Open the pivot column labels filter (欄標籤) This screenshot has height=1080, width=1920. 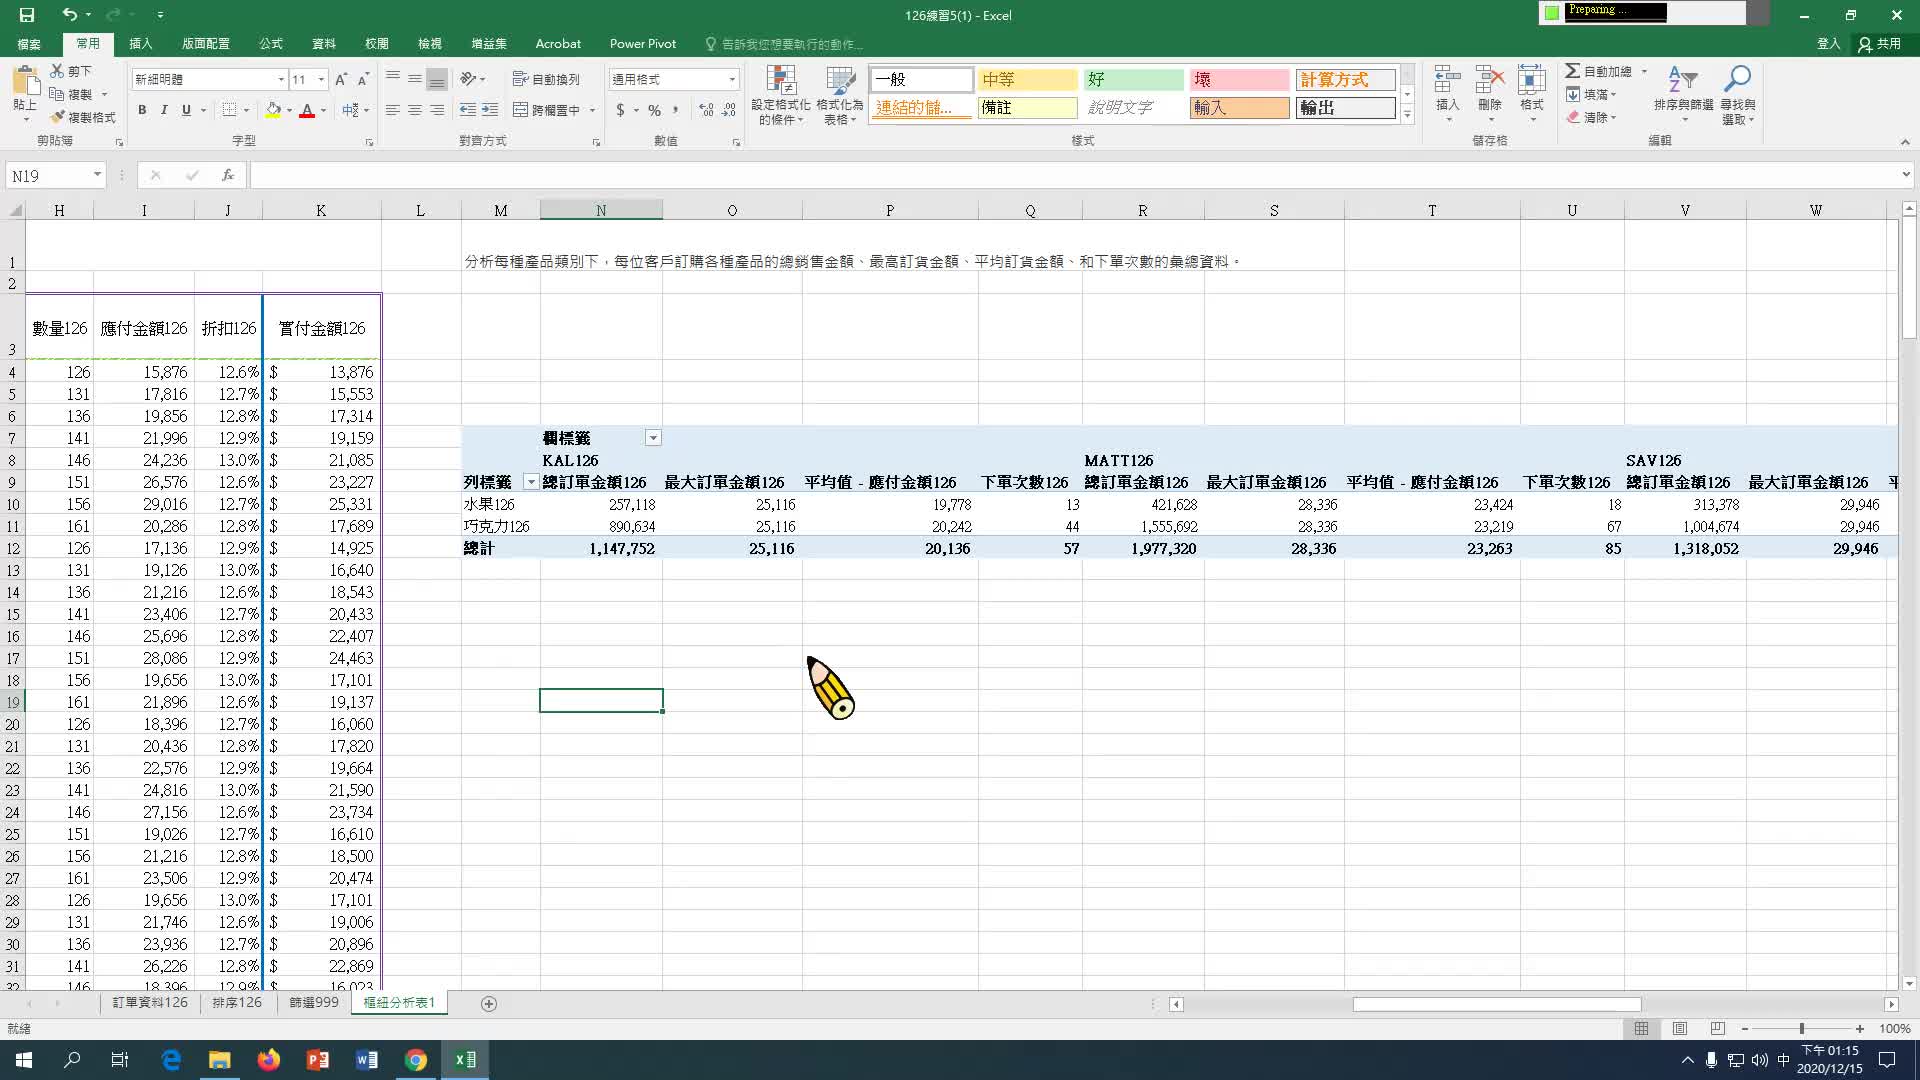coord(653,438)
